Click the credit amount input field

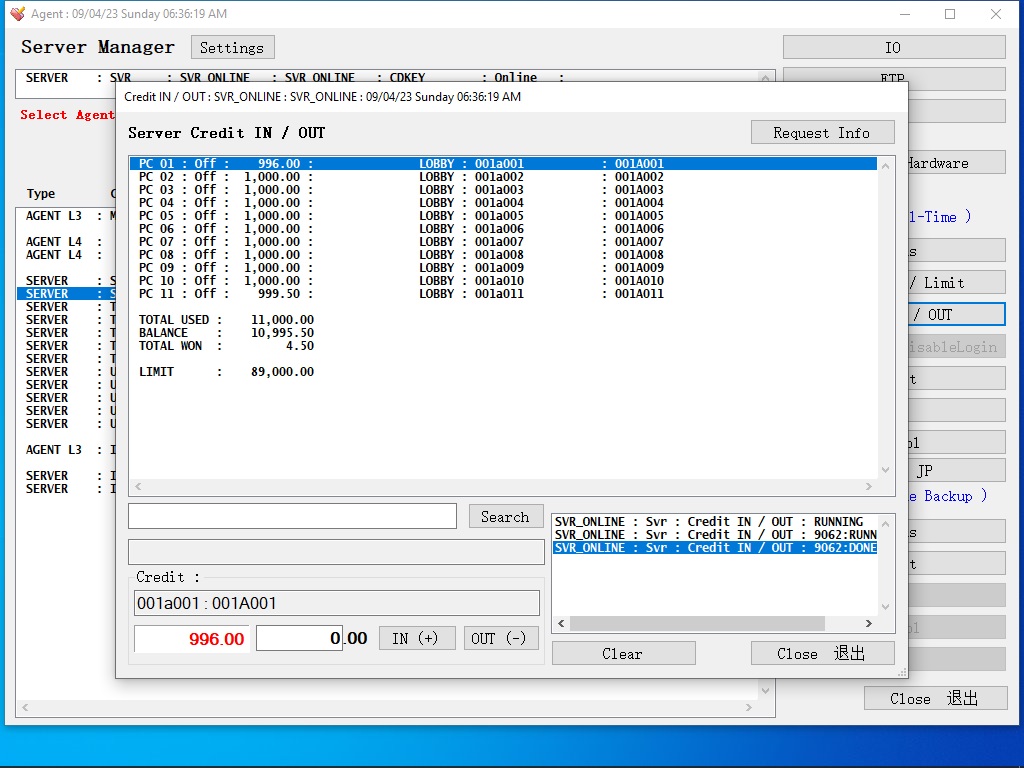tap(300, 638)
